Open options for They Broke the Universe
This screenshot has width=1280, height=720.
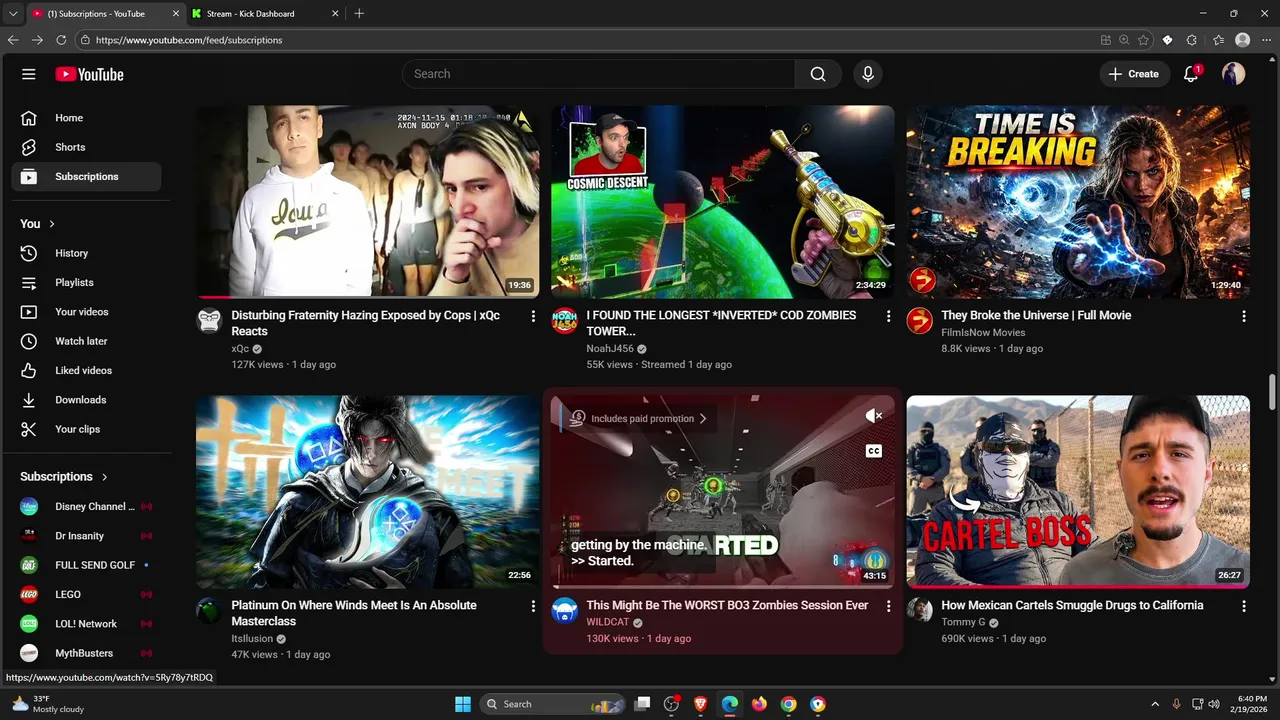(x=1244, y=316)
